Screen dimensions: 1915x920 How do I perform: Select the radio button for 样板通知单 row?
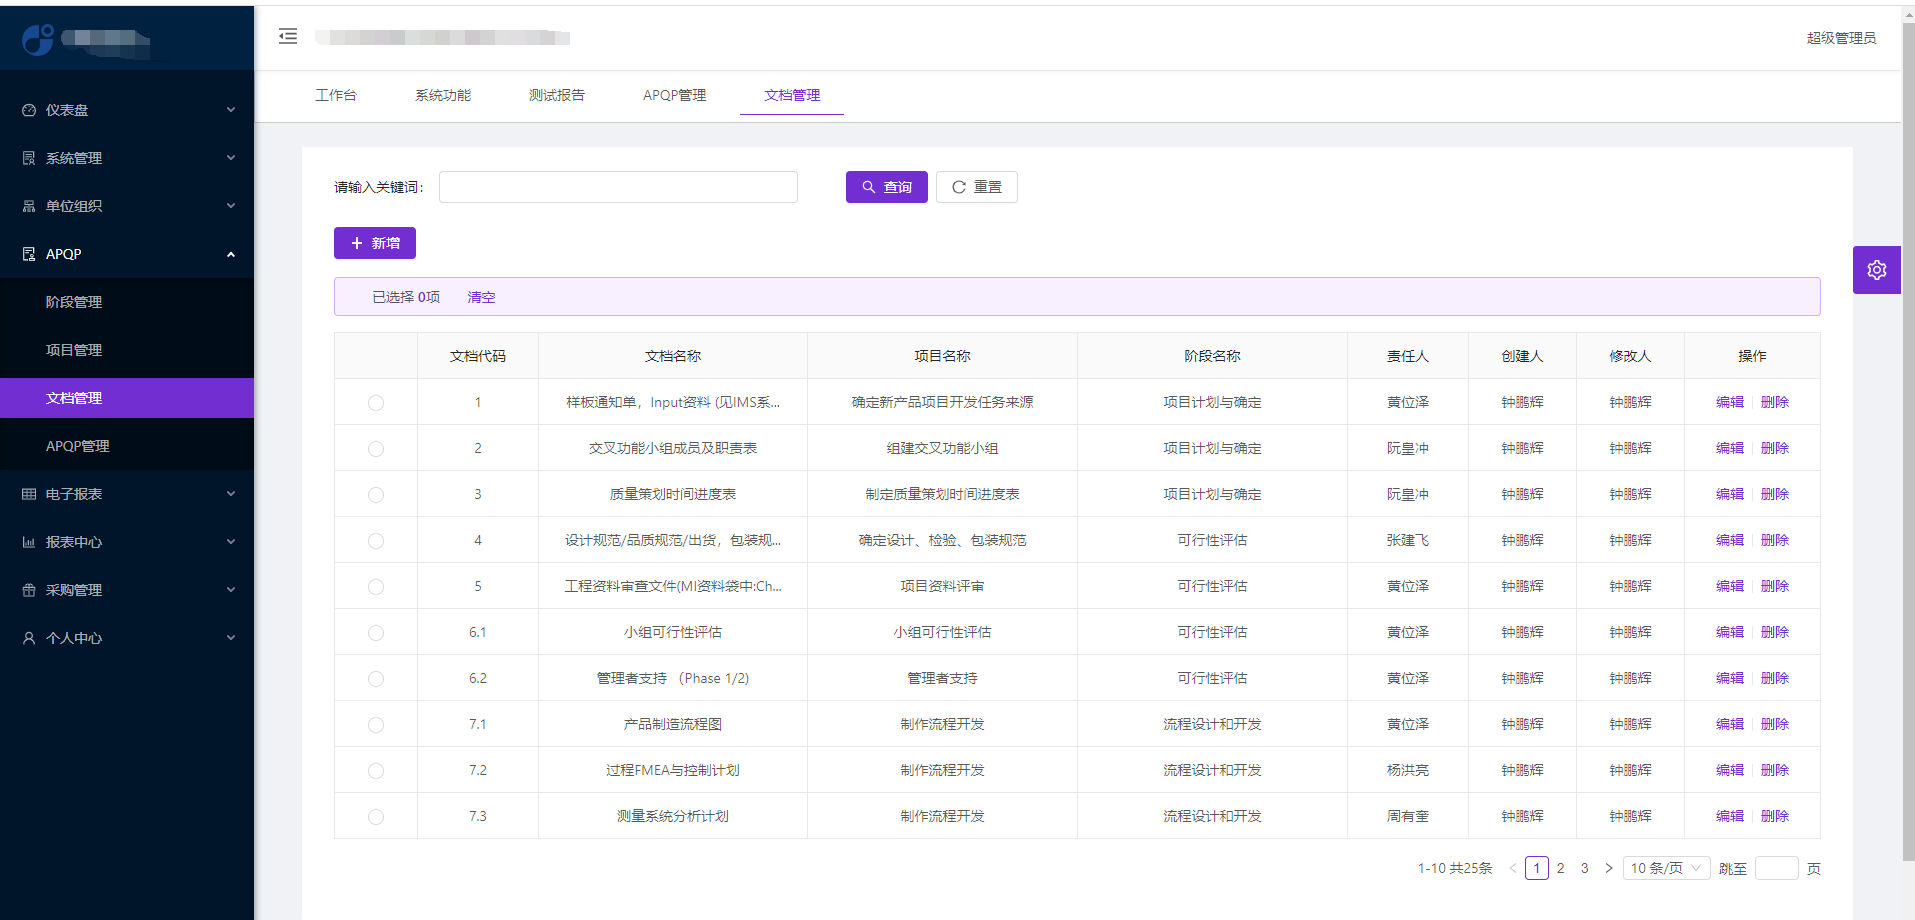pyautogui.click(x=375, y=403)
